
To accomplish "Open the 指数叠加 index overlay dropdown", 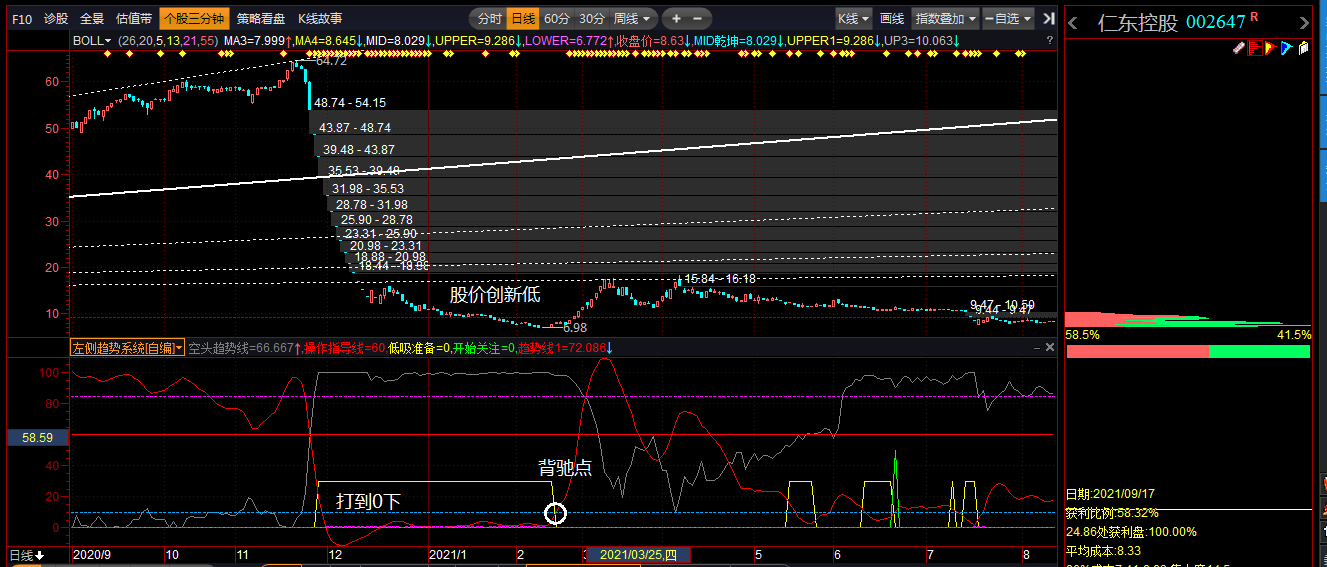I will 945,18.
